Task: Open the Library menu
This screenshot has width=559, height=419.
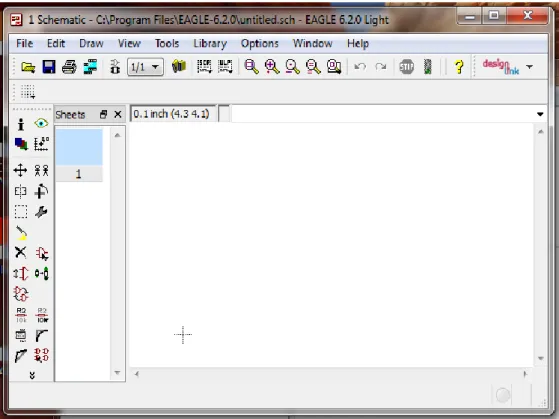Action: tap(210, 44)
